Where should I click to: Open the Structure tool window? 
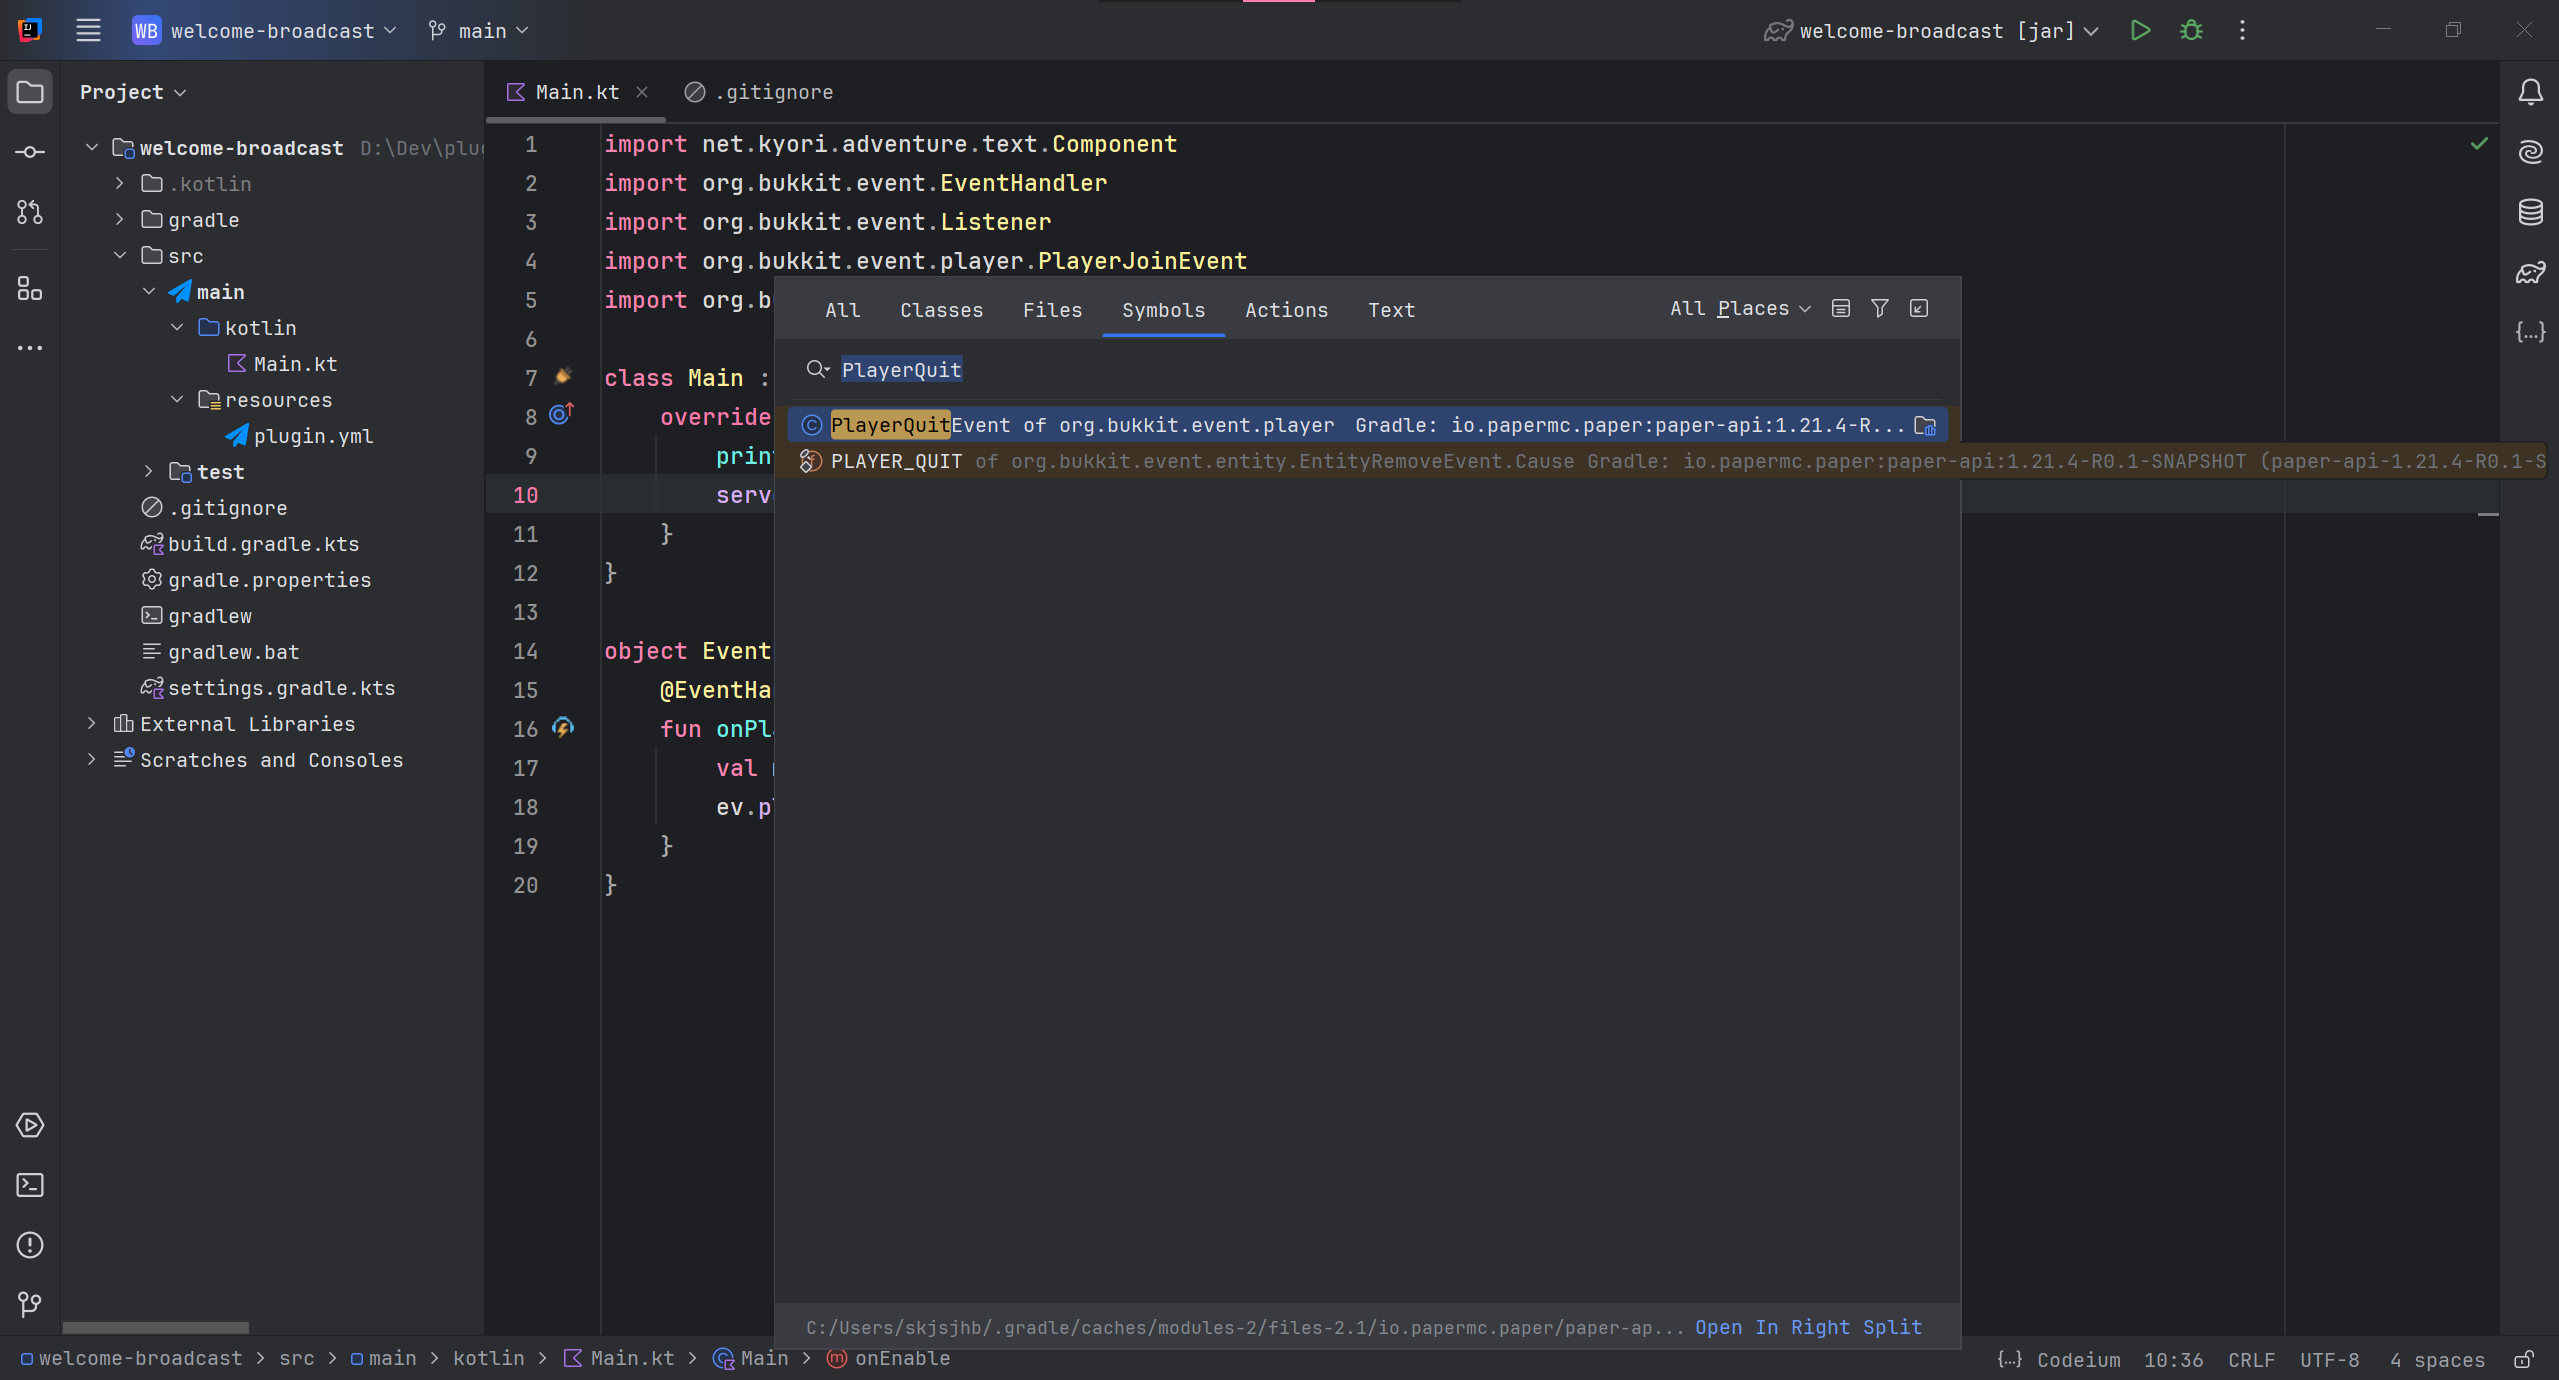coord(30,289)
